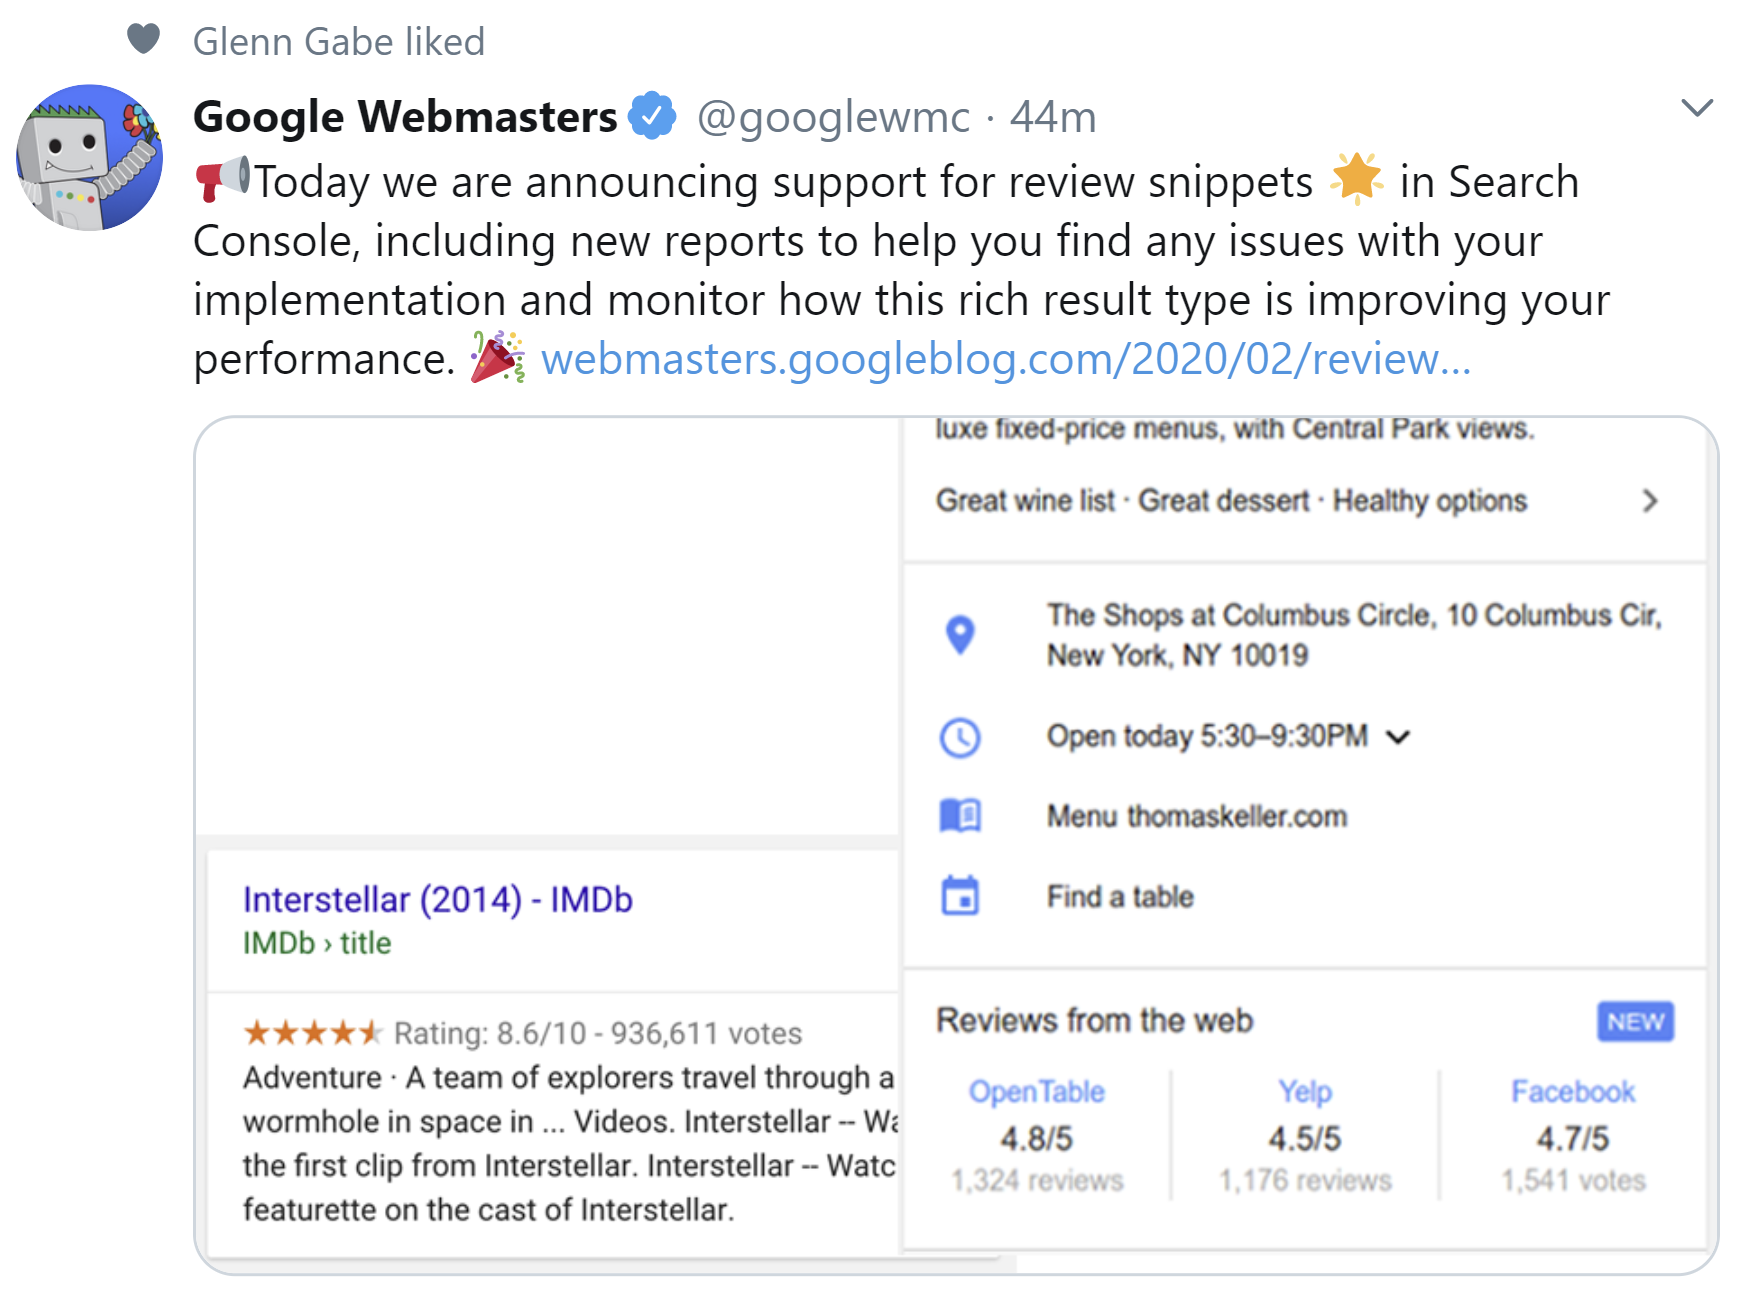Click the verified badge next to Google Webmasters
The image size is (1754, 1295).
pyautogui.click(x=651, y=114)
